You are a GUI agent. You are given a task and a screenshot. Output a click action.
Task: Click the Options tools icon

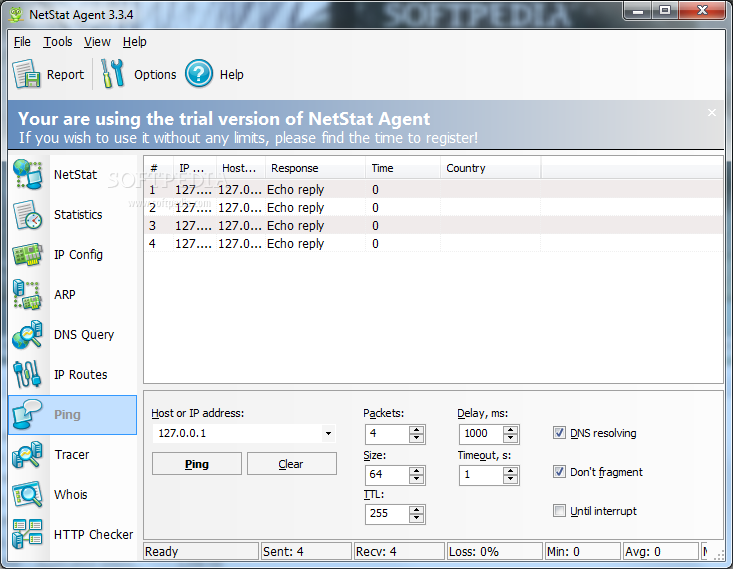(113, 74)
